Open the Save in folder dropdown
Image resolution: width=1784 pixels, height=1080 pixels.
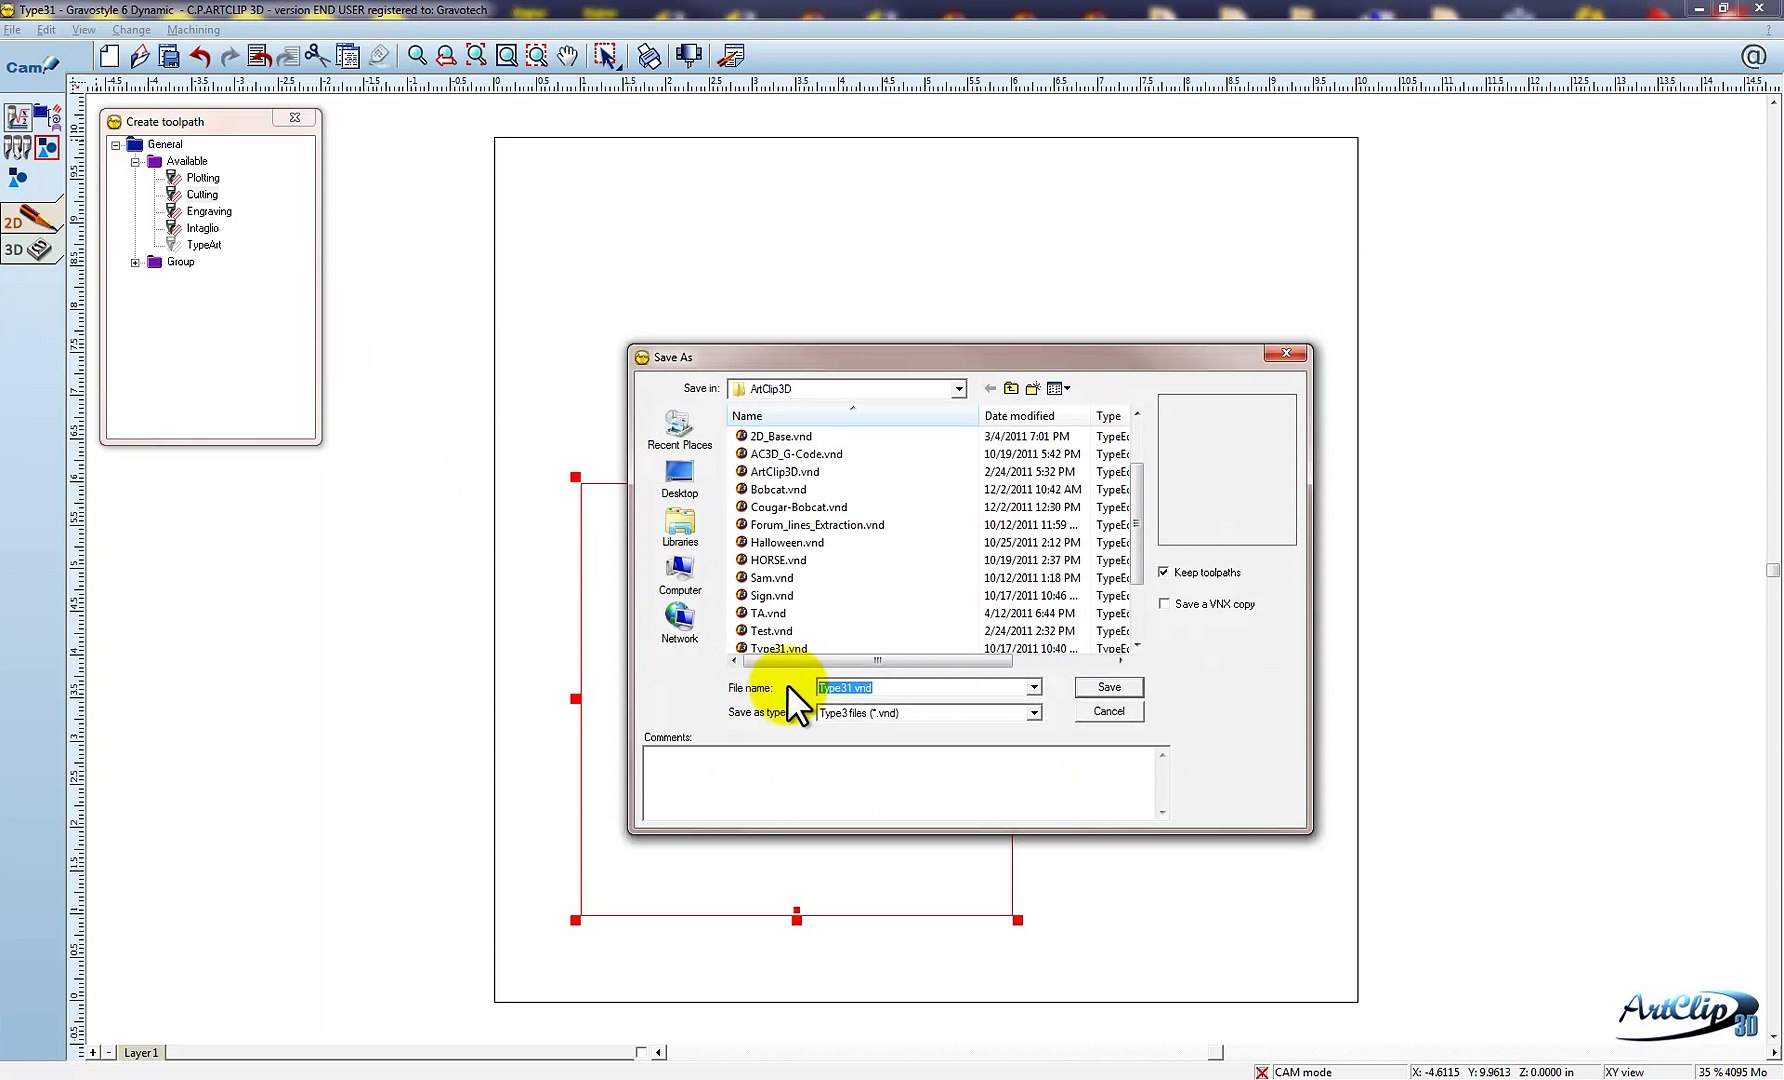pyautogui.click(x=958, y=389)
